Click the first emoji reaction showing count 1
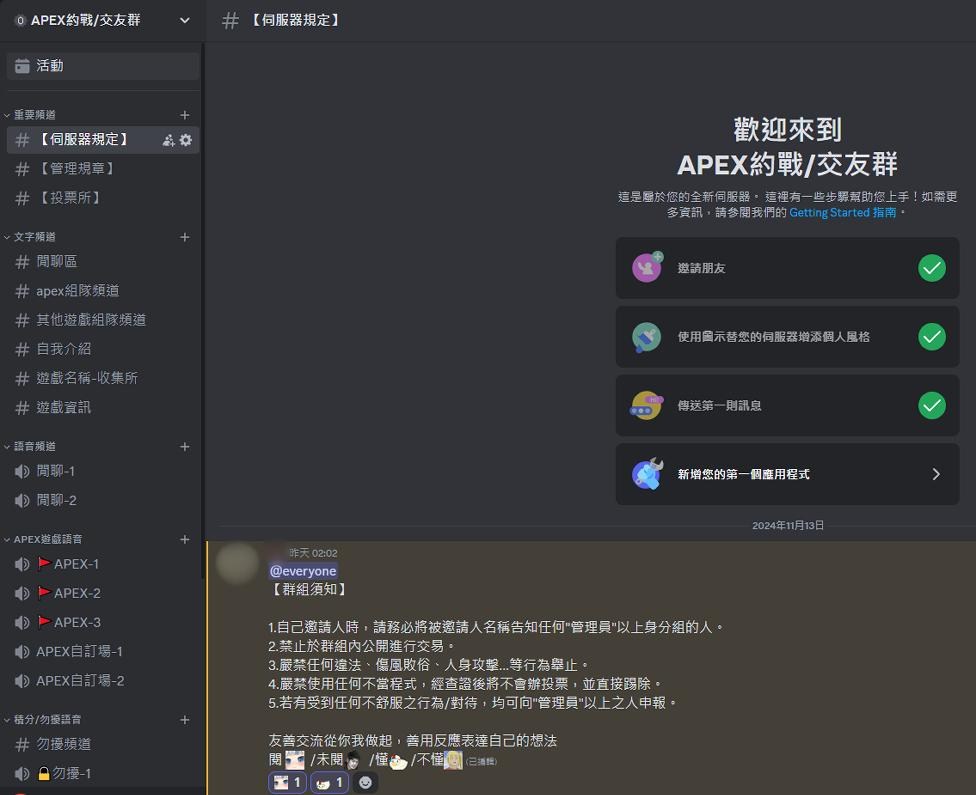The height and width of the screenshot is (795, 976). 286,782
